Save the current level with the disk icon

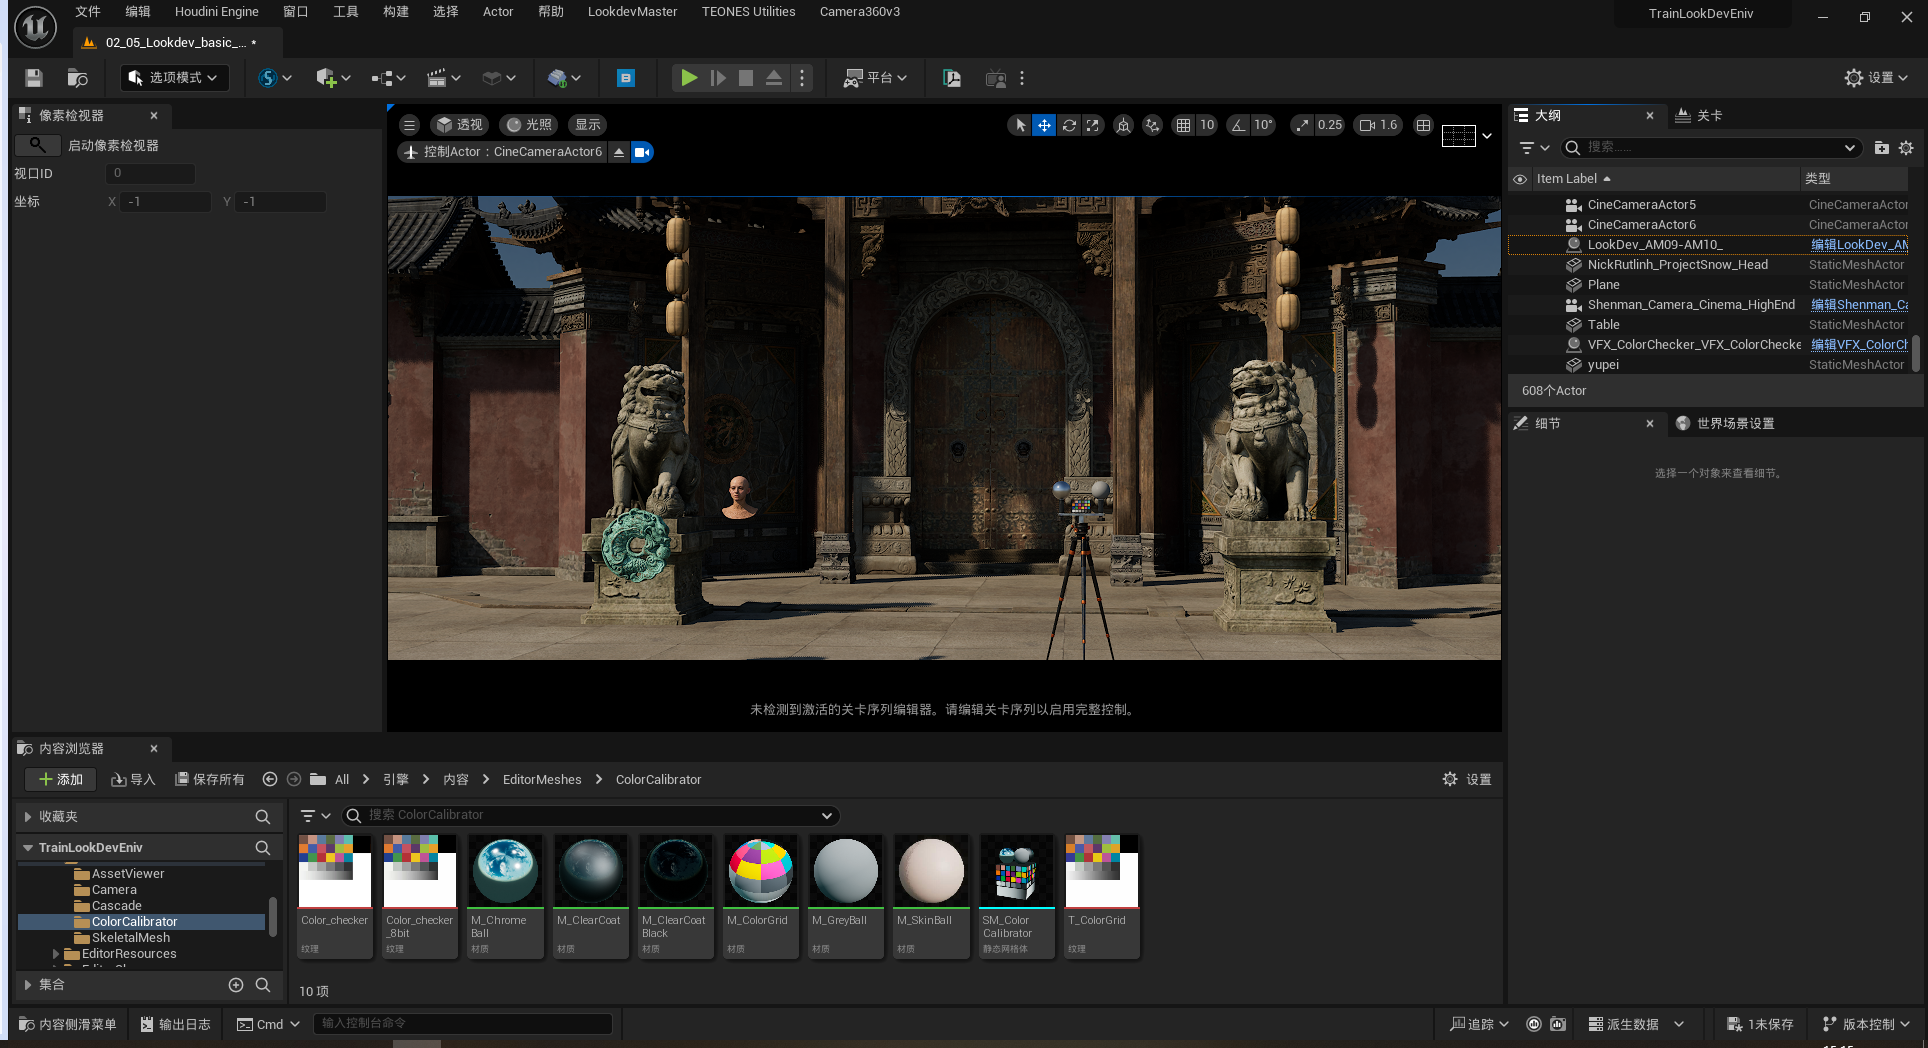click(x=34, y=78)
